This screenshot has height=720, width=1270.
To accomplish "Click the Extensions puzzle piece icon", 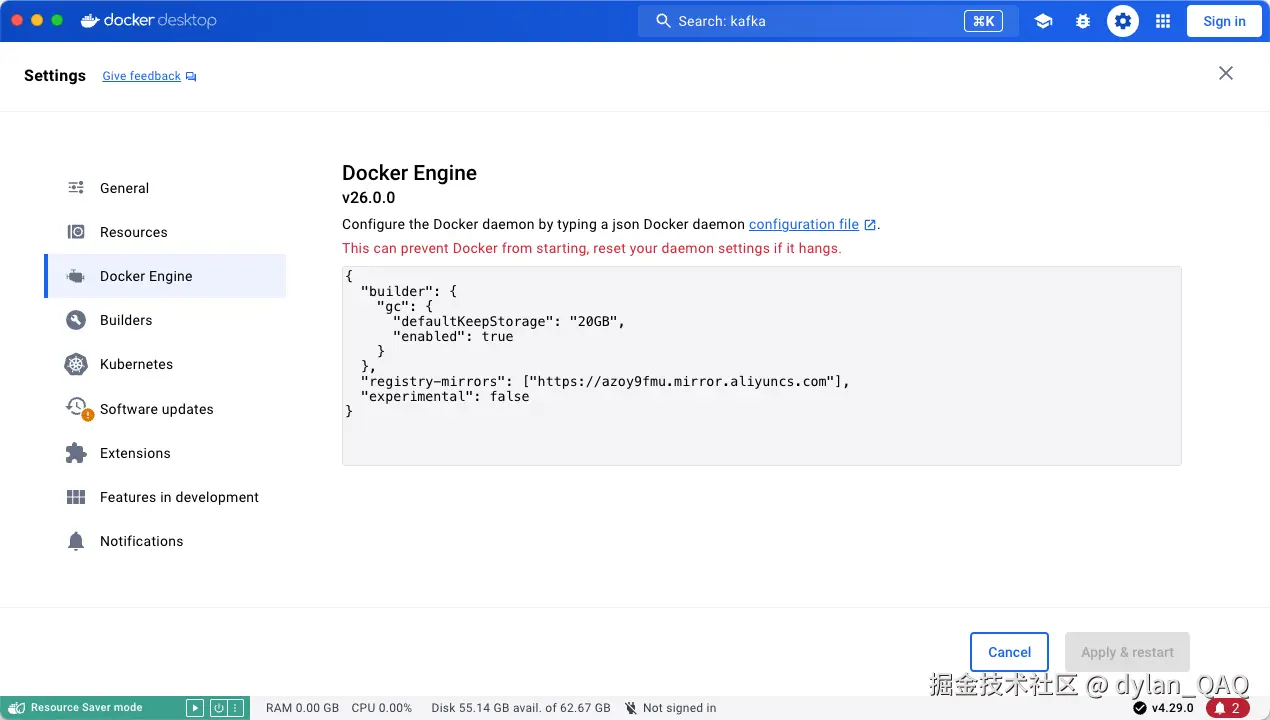I will click(x=76, y=453).
